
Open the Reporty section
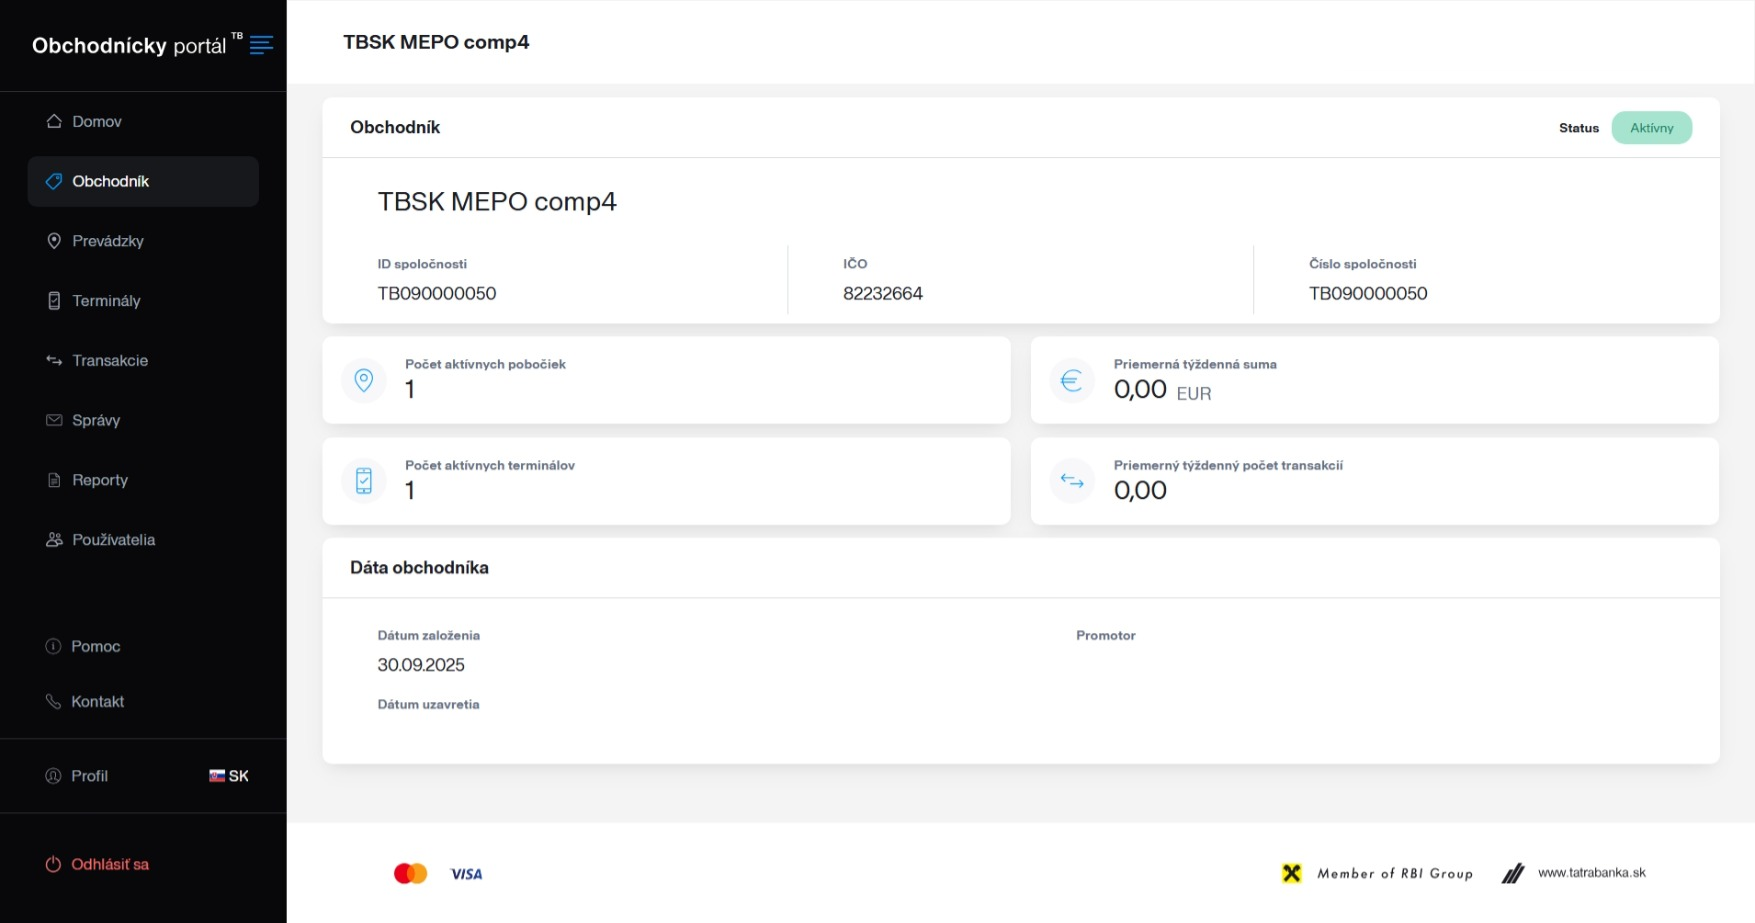[x=99, y=480]
